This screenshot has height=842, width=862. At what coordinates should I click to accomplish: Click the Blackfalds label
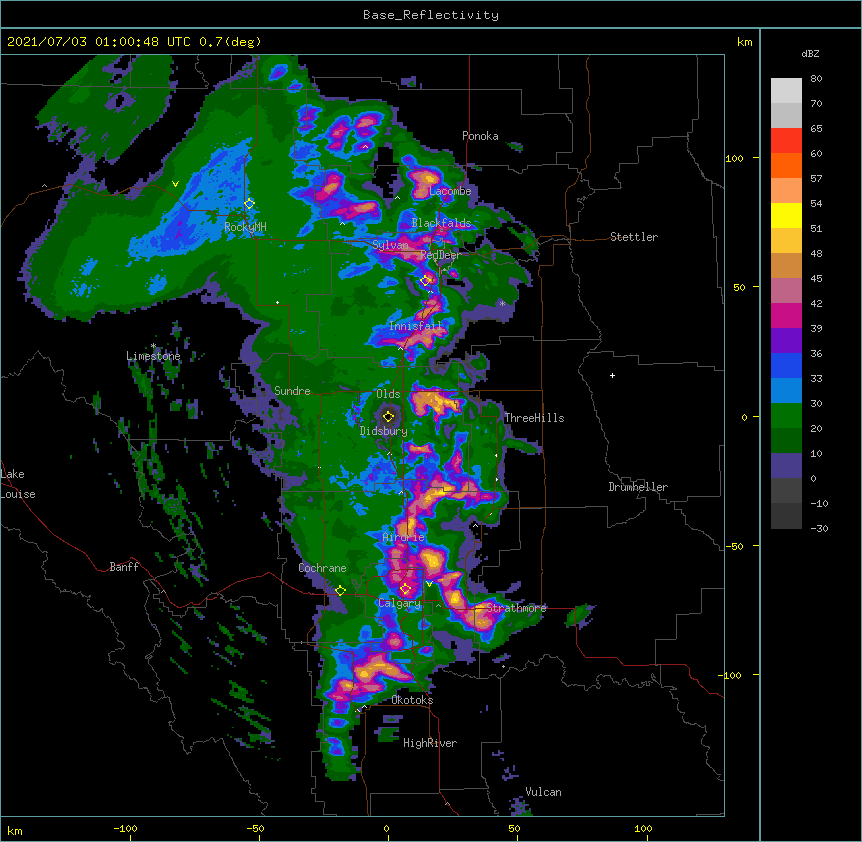tap(441, 223)
